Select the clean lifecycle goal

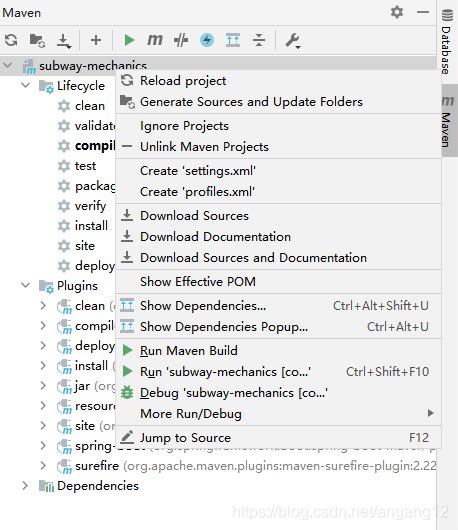coord(90,106)
